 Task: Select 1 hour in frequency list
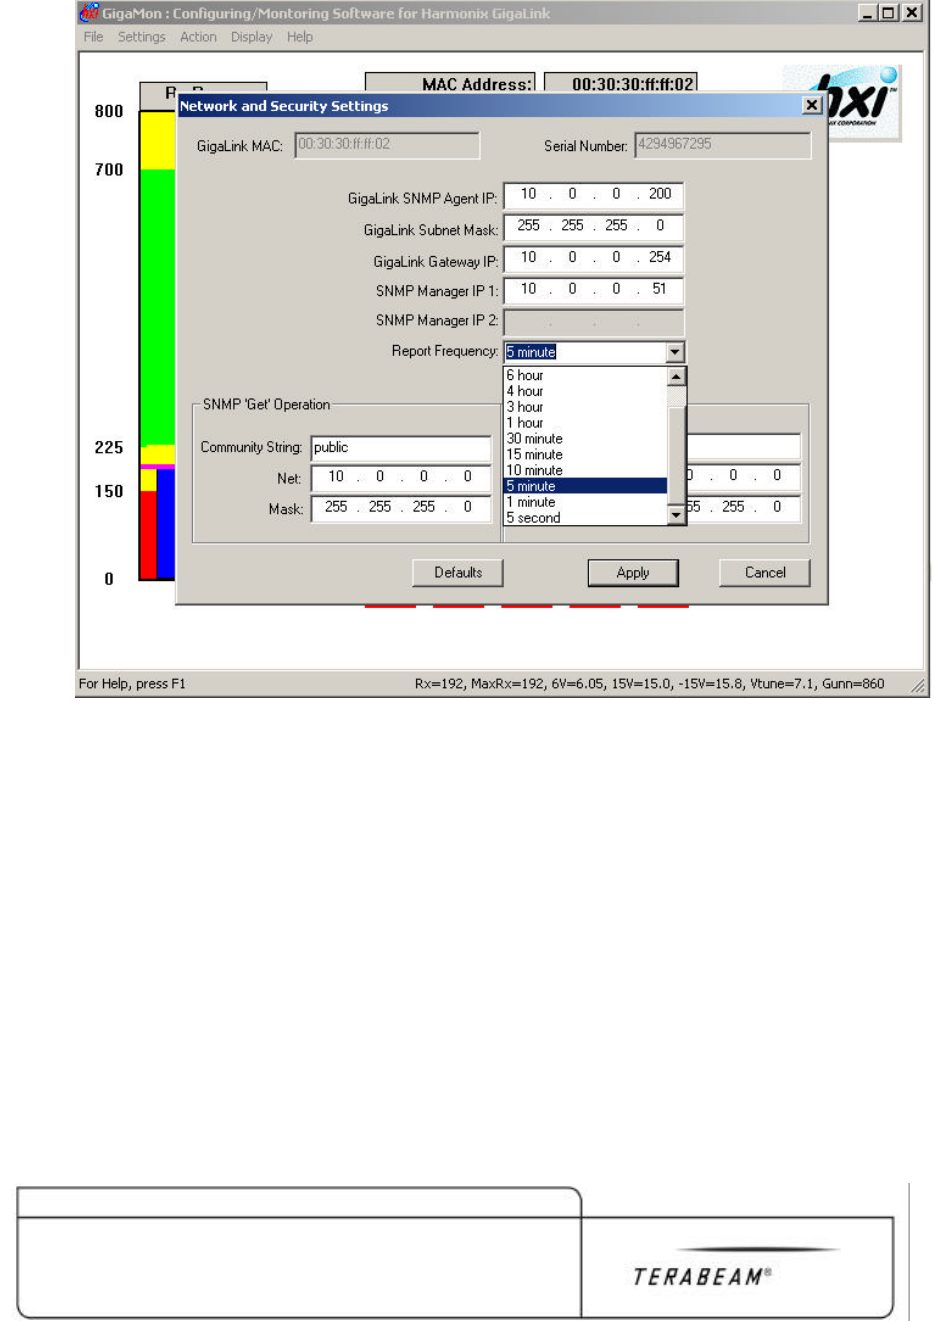585,423
